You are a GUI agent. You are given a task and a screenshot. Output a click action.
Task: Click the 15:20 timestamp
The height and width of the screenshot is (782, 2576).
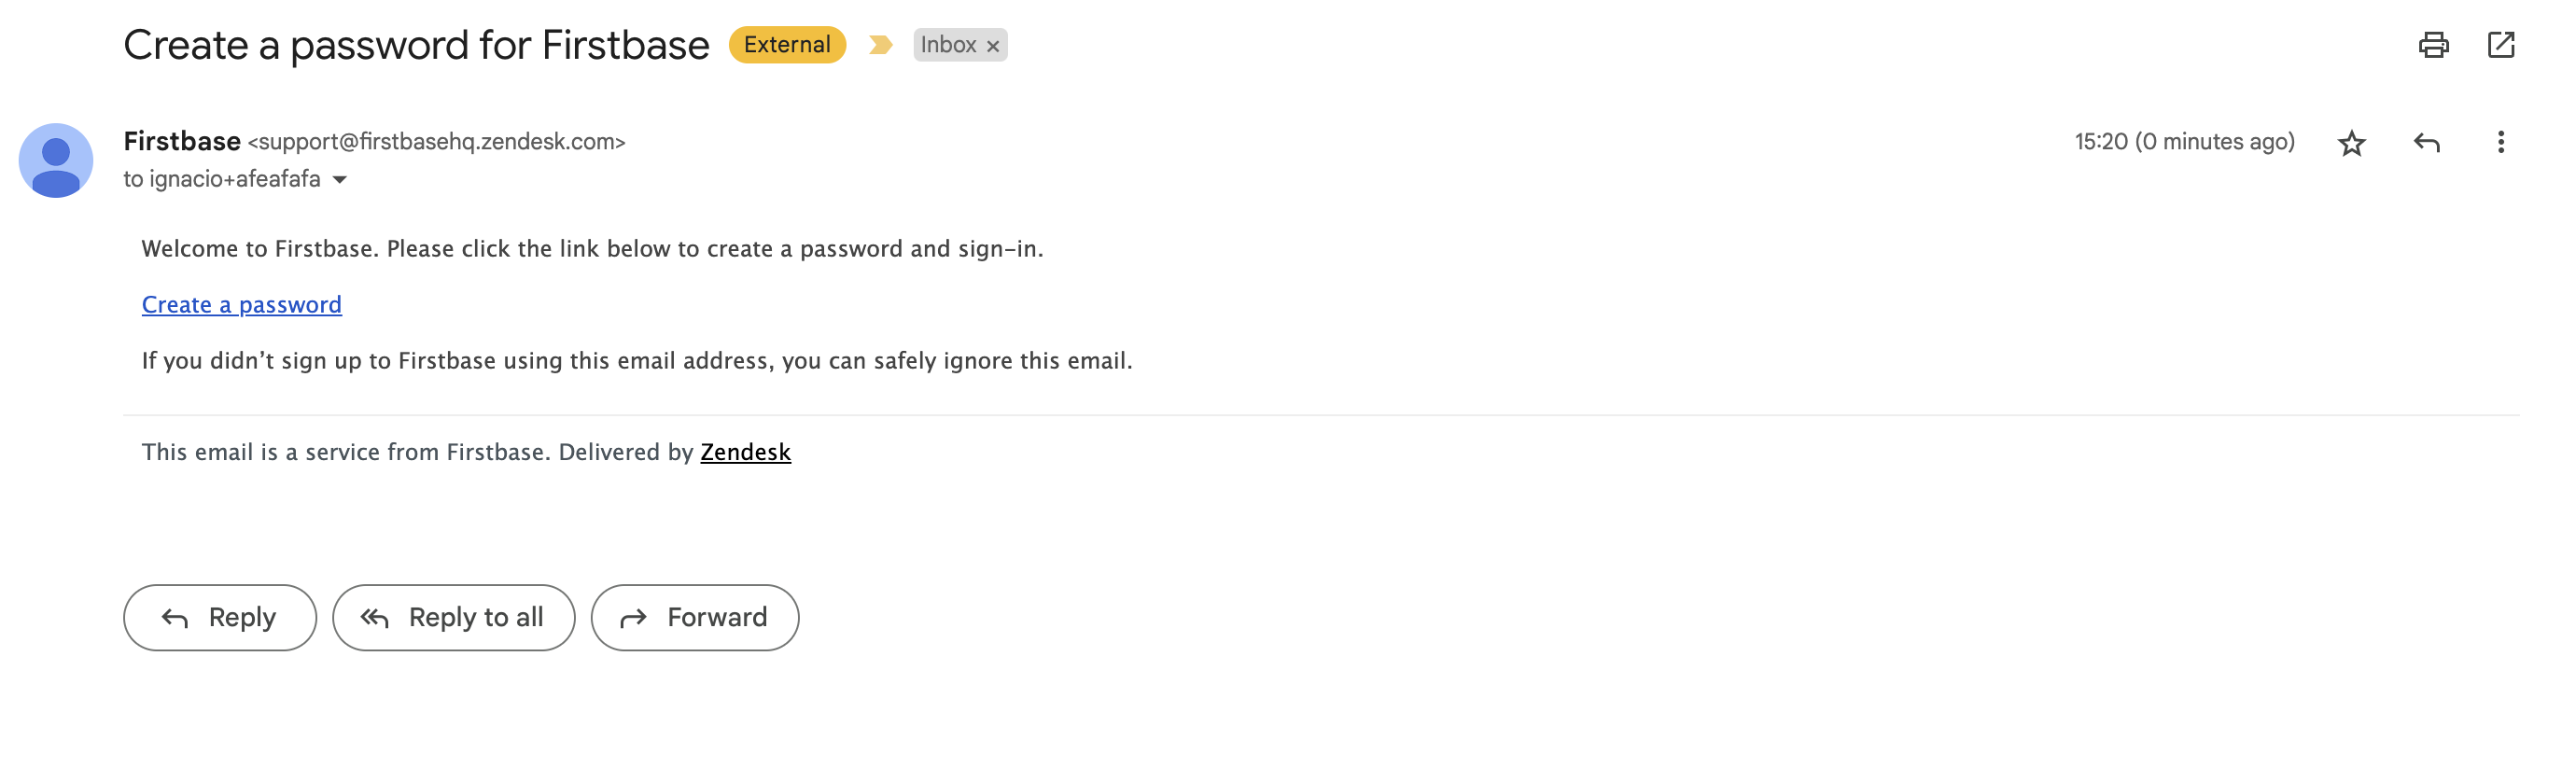coord(2184,142)
